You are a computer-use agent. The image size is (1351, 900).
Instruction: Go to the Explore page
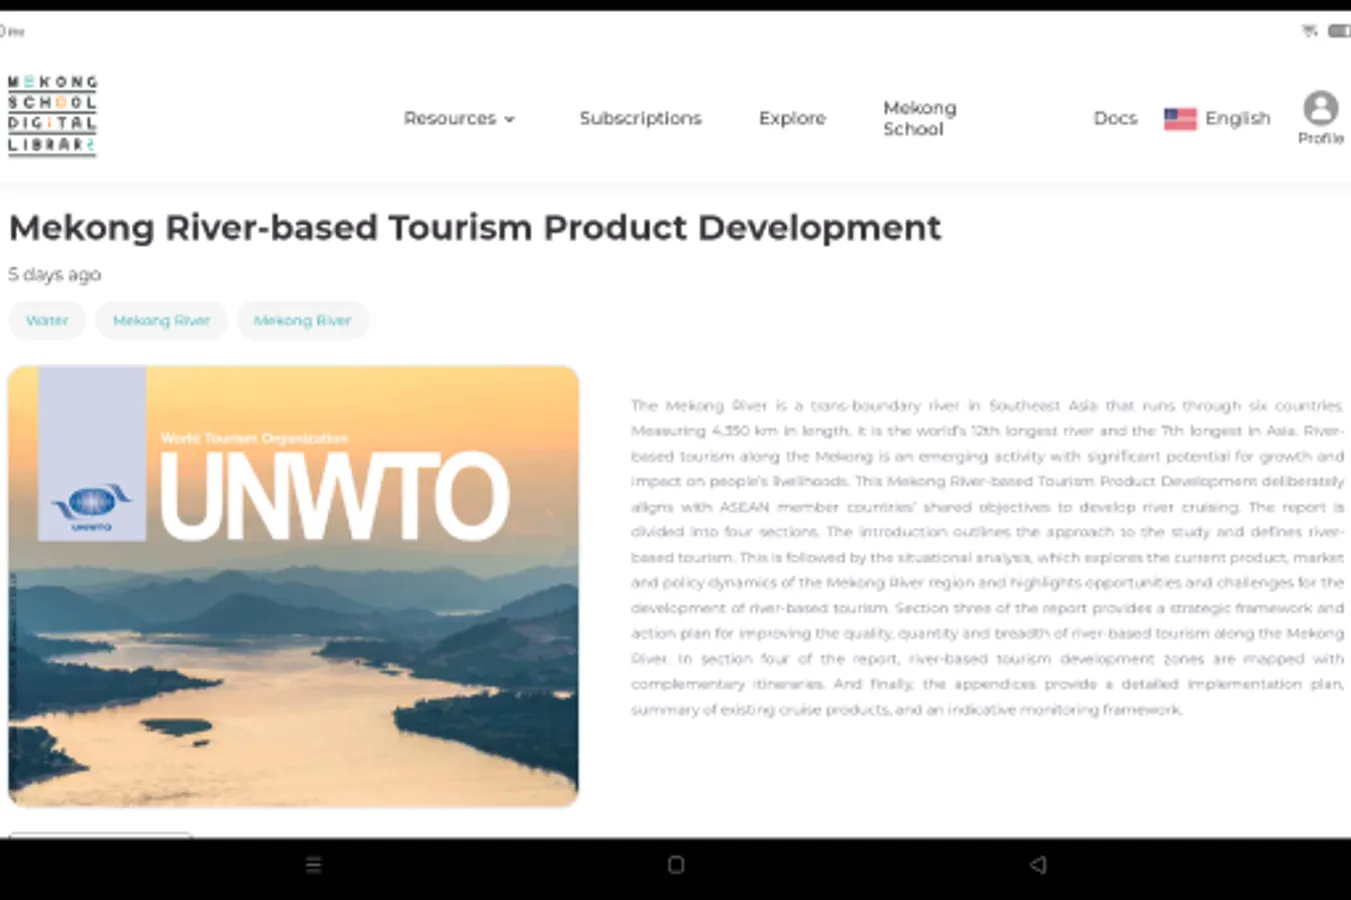792,118
